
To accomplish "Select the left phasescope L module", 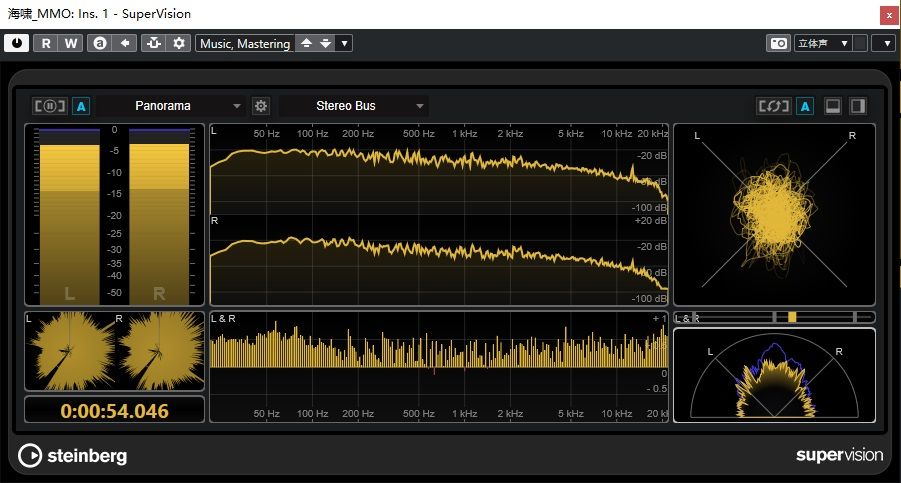I will (x=70, y=351).
